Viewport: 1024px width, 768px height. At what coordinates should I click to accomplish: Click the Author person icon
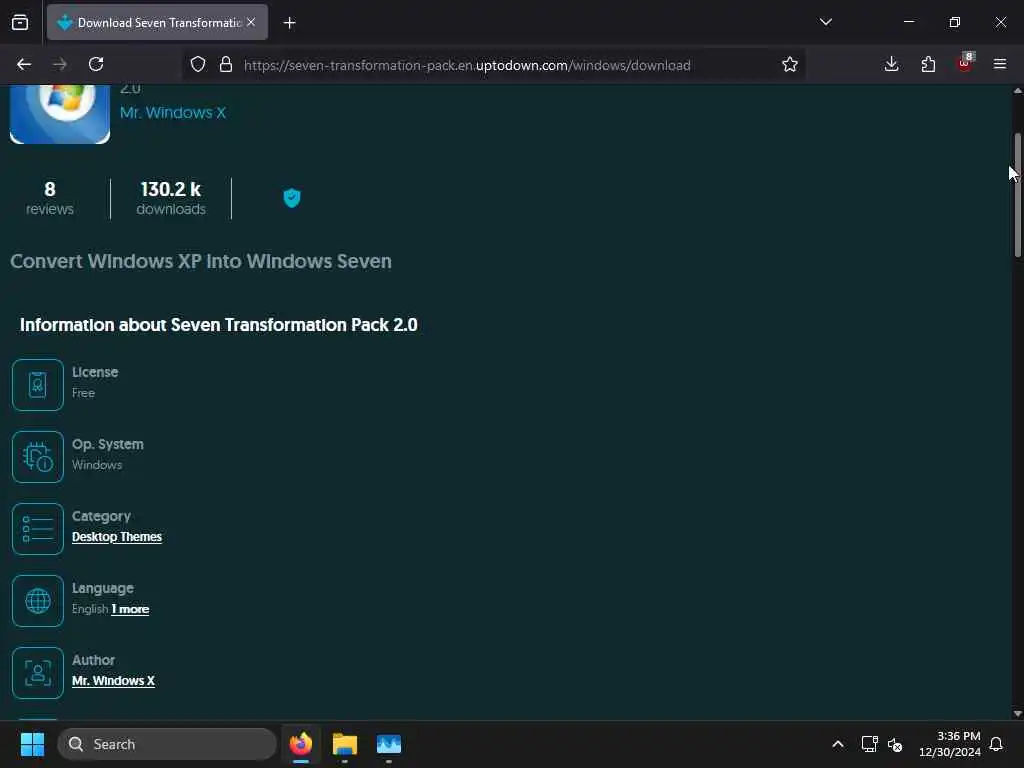(38, 673)
